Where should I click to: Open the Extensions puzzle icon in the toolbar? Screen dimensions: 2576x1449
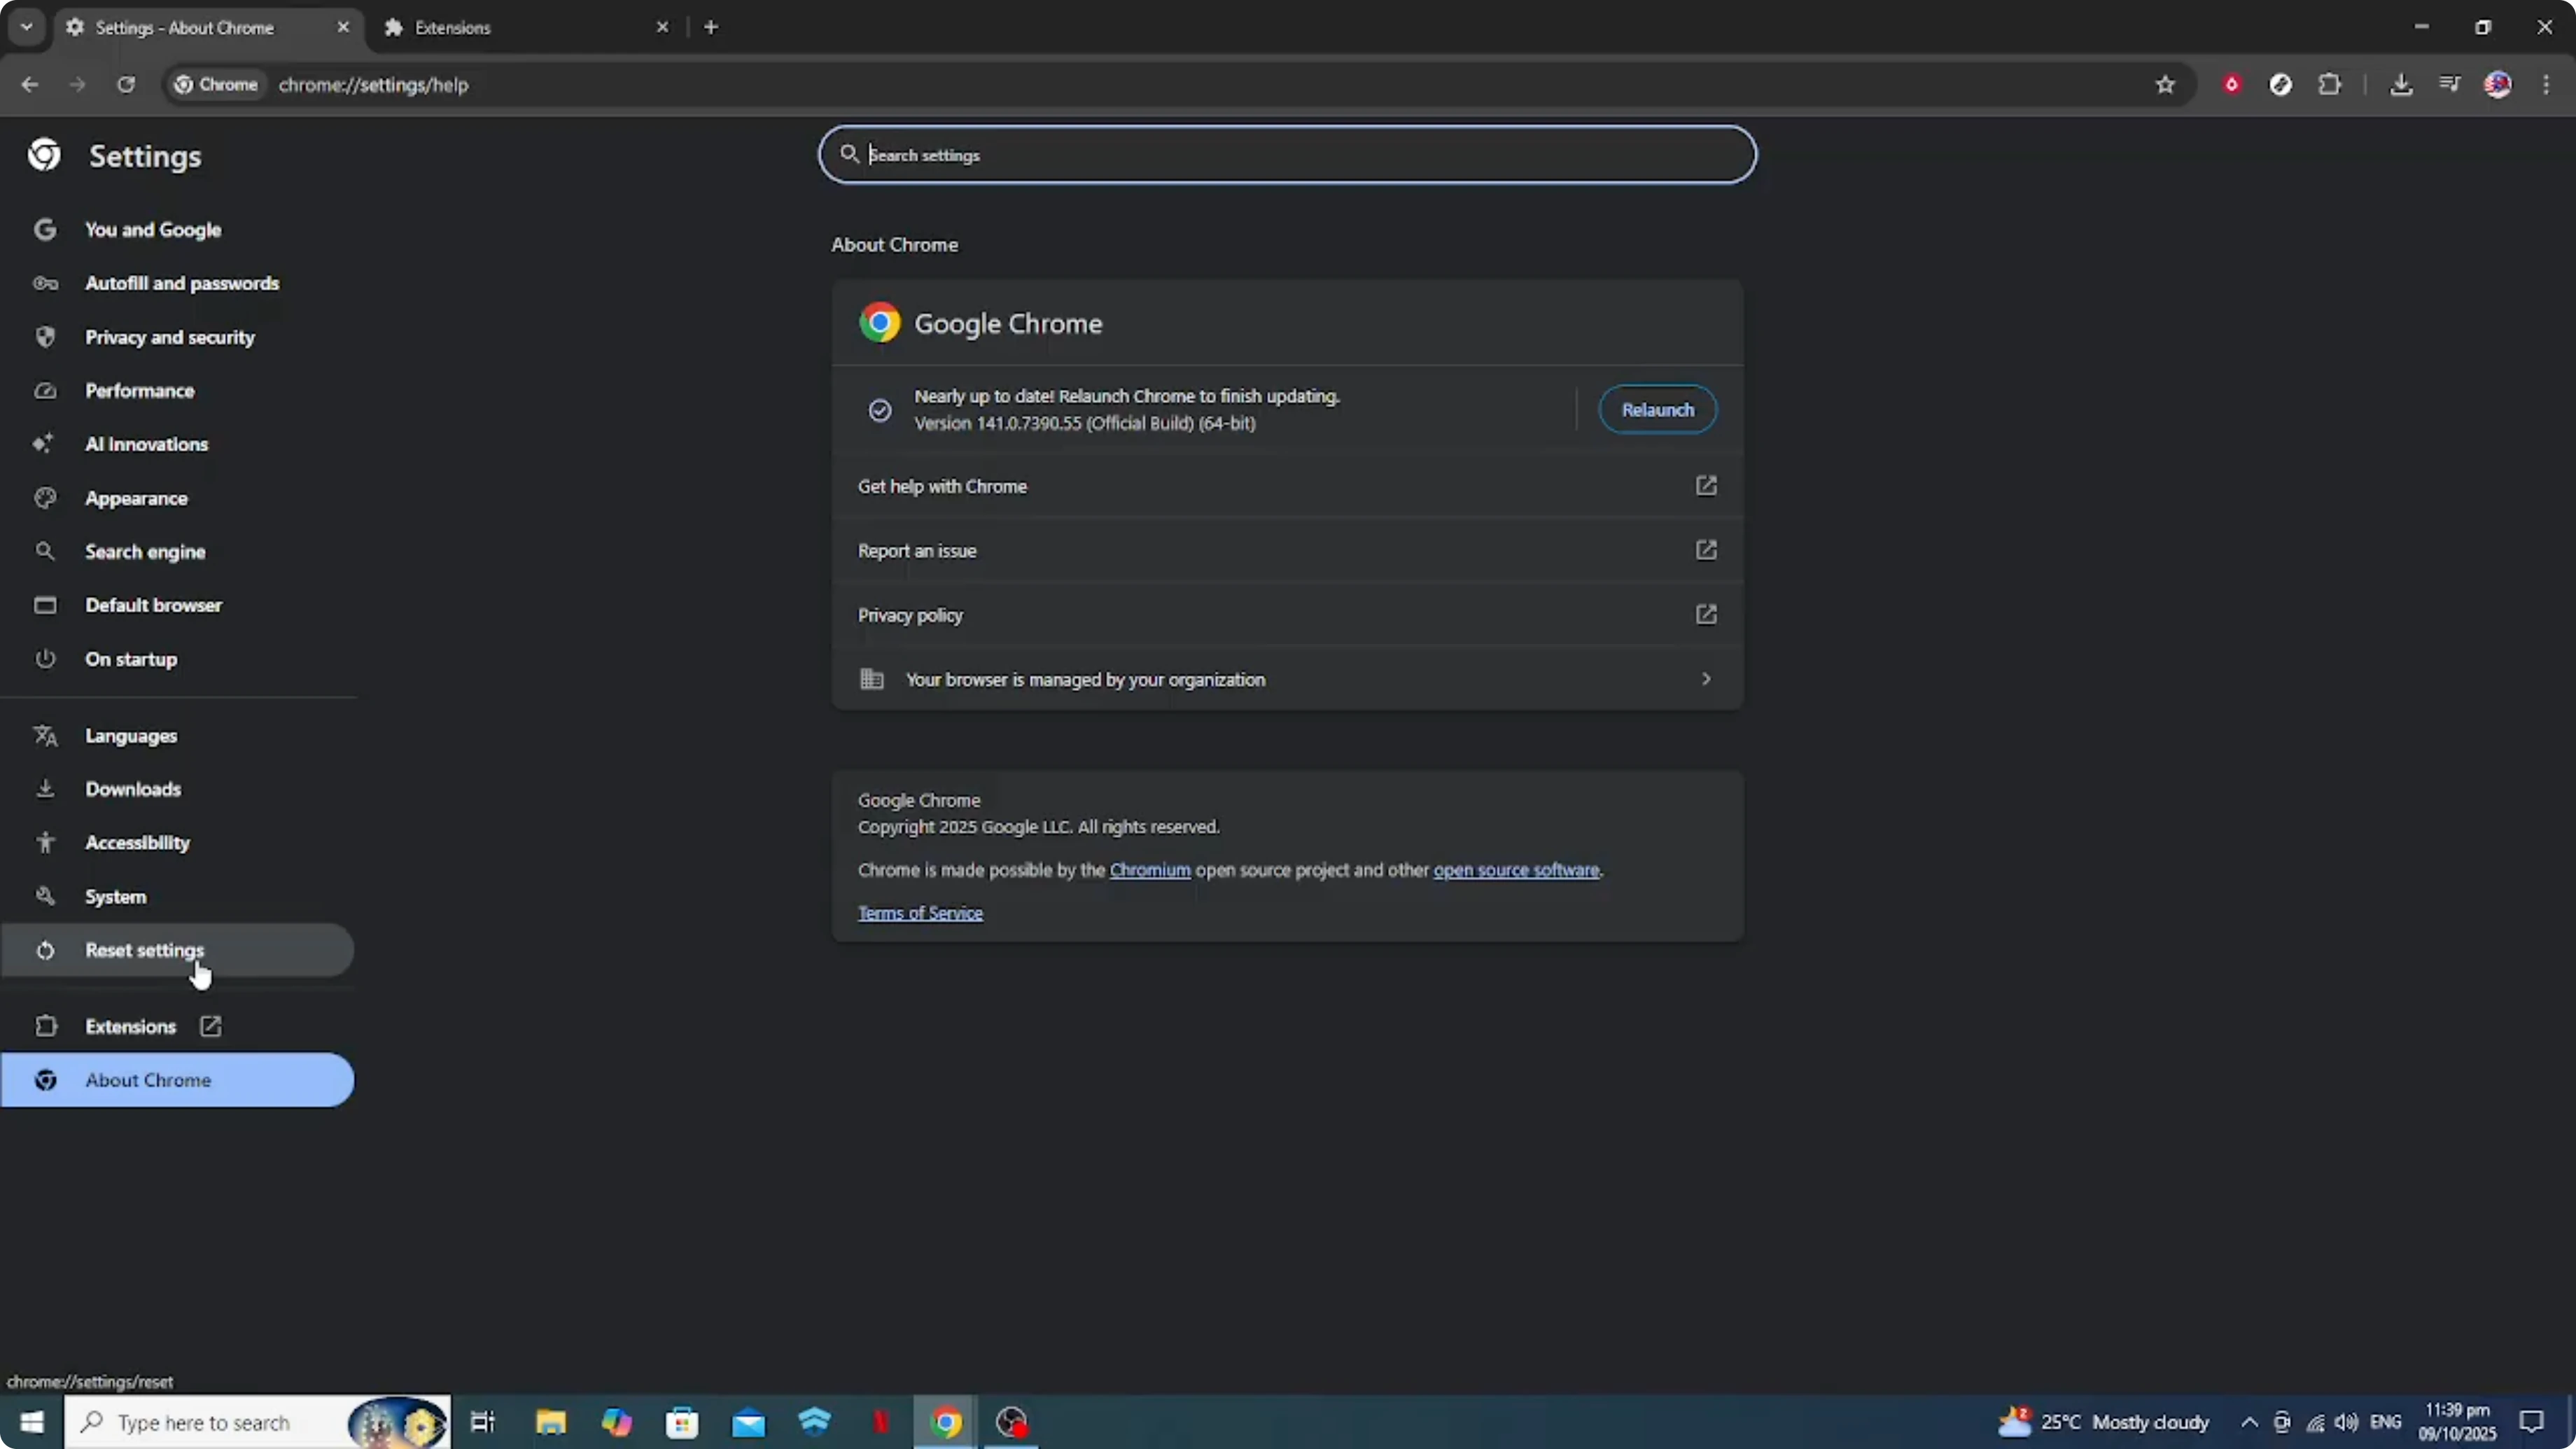[2330, 85]
